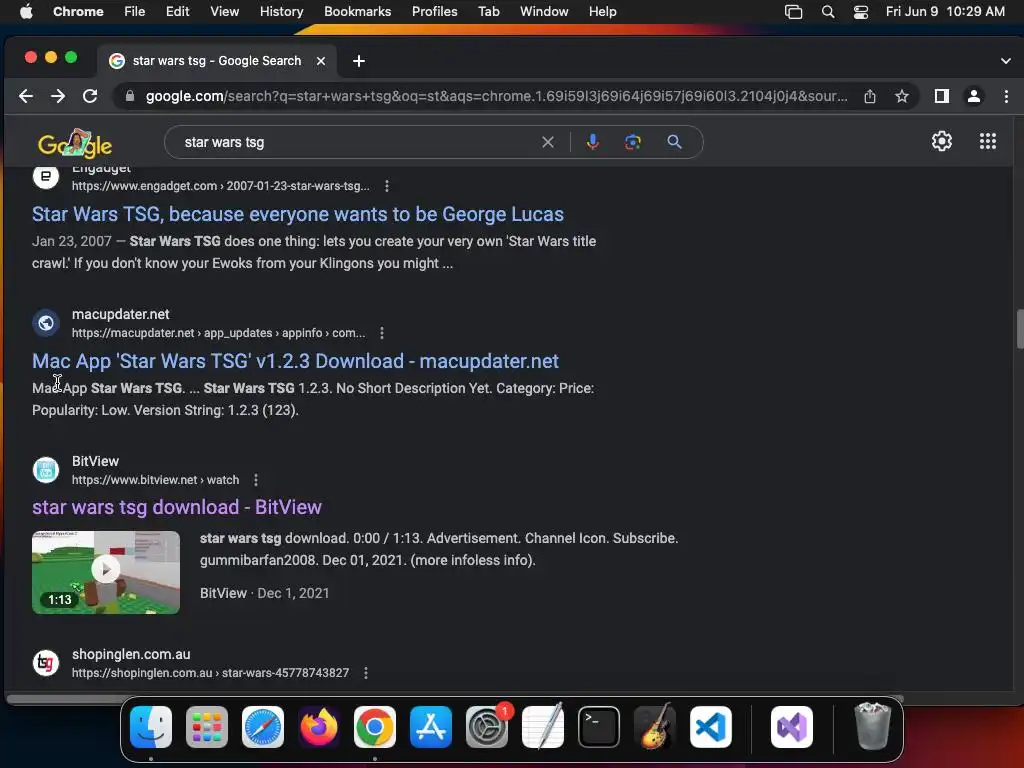Viewport: 1024px width, 768px height.
Task: Play the BitView video thumbnail
Action: pos(106,572)
